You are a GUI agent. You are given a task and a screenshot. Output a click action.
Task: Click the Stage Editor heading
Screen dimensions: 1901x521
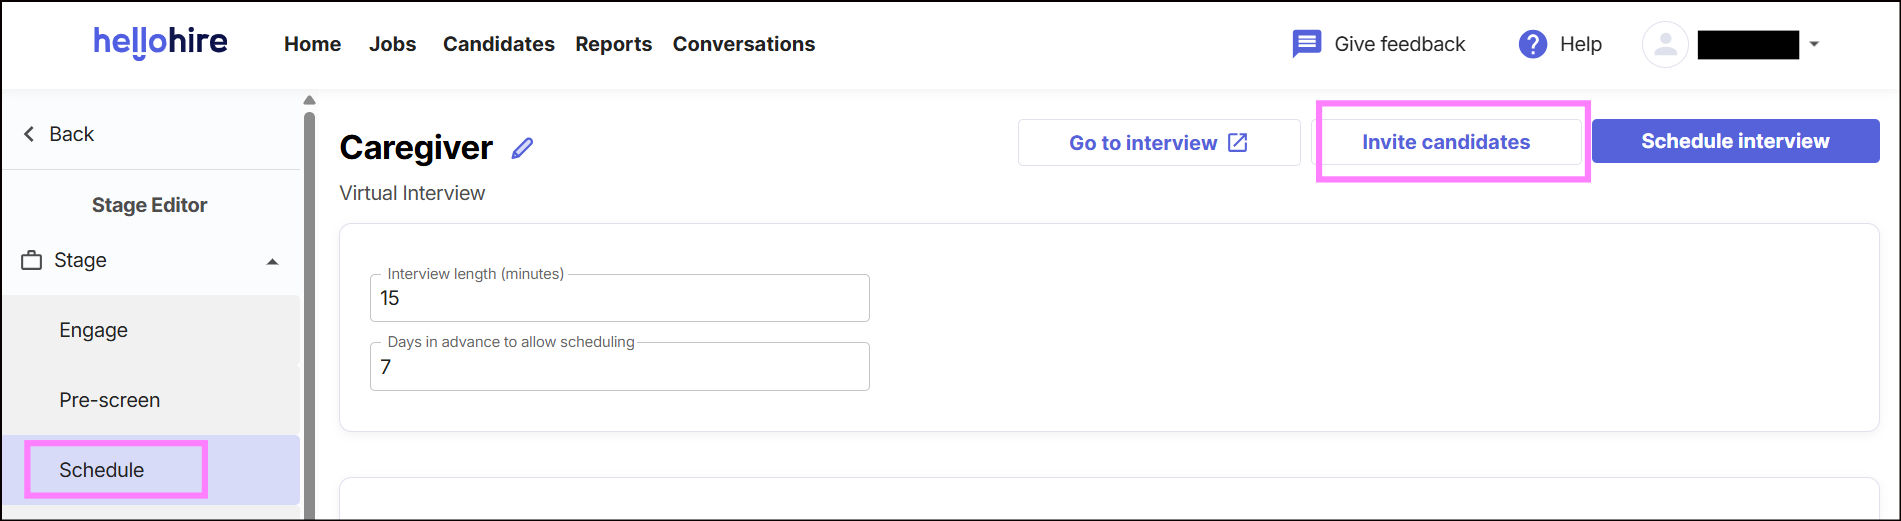pos(150,205)
